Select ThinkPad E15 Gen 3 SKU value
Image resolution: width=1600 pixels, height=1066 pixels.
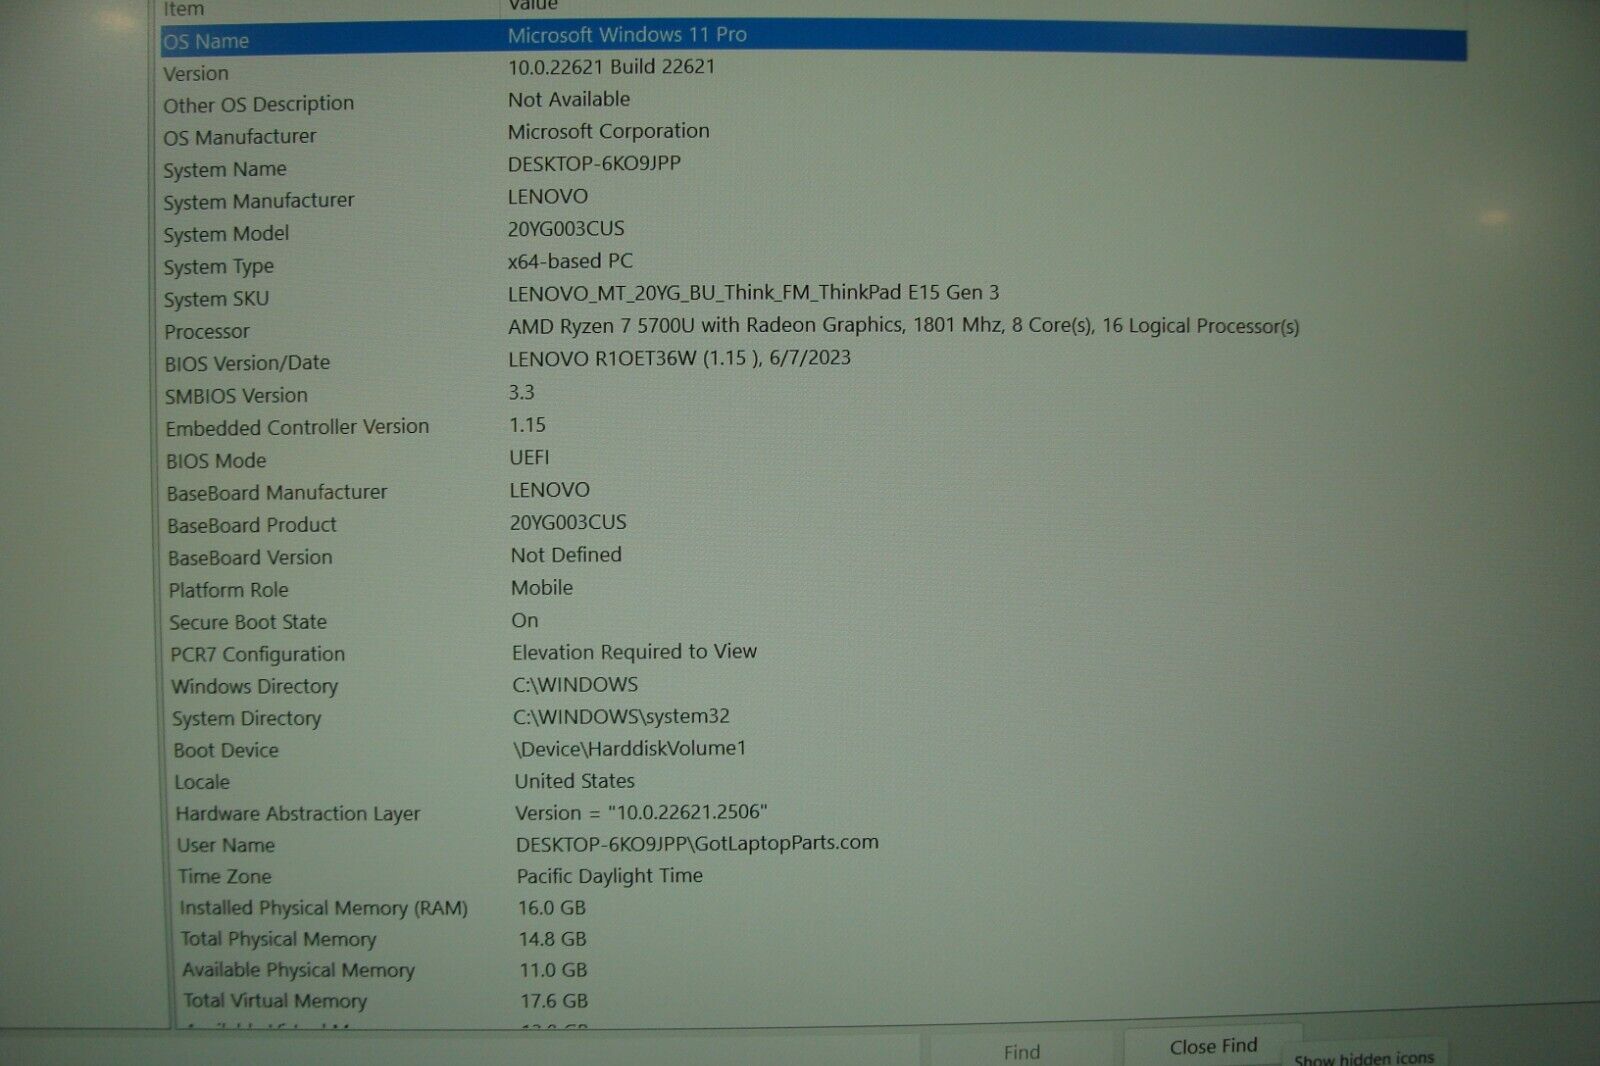pos(753,293)
